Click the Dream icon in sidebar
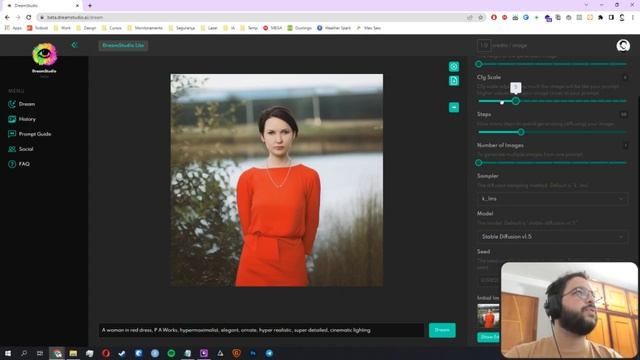This screenshot has height=360, width=640. tap(12, 104)
